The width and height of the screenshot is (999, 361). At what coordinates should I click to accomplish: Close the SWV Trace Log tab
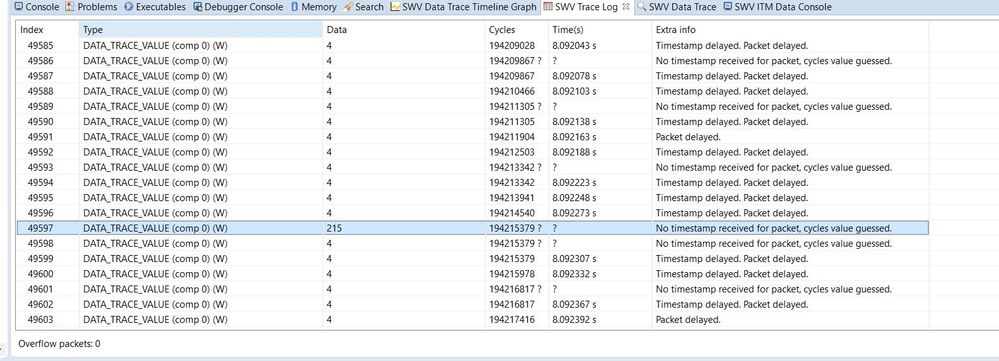coord(626,6)
